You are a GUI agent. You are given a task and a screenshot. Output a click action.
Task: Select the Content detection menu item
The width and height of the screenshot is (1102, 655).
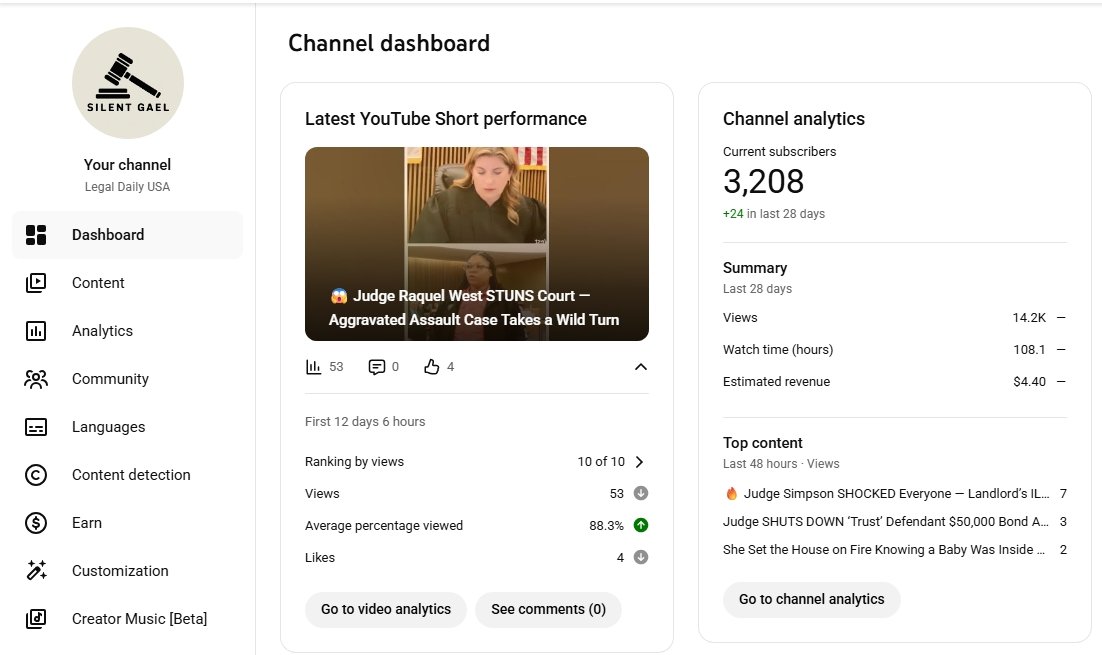(x=131, y=475)
